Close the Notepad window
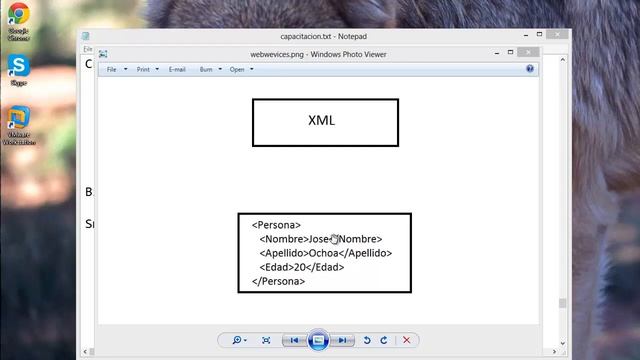Viewport: 640px width, 360px height. (557, 34)
